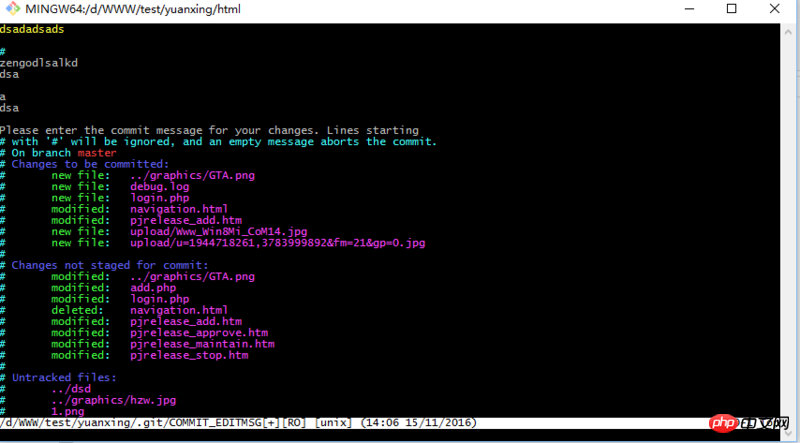Close the MINGW64 terminal window
This screenshot has height=443, width=800.
point(774,9)
